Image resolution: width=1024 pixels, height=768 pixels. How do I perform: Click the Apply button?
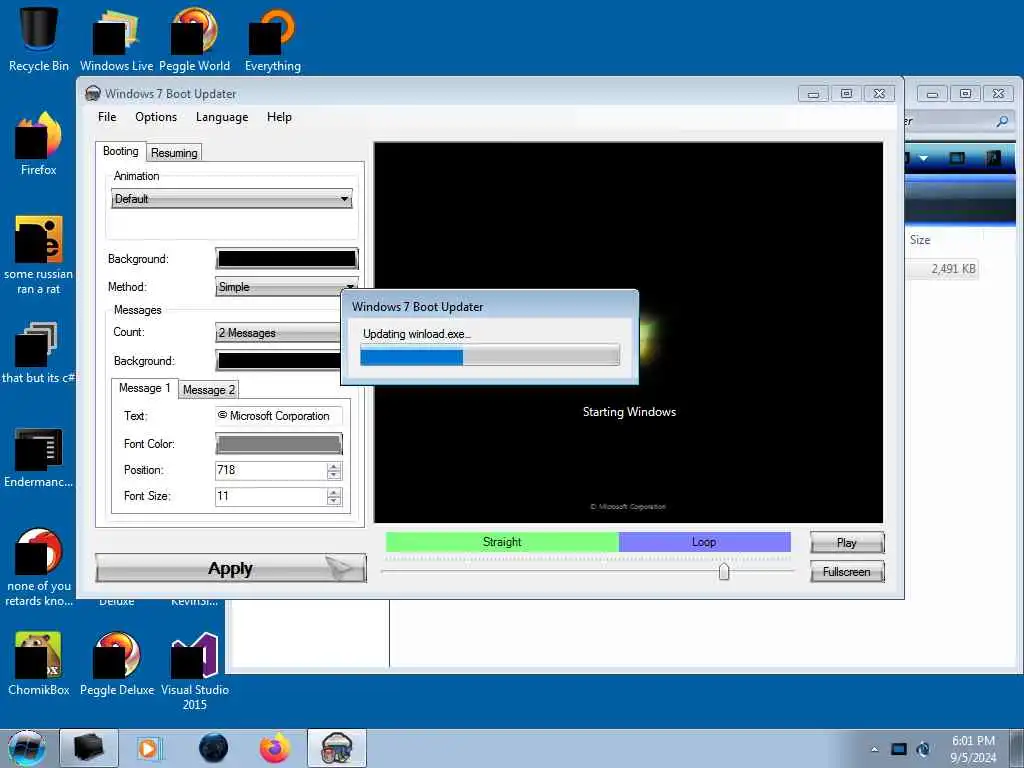[x=231, y=568]
